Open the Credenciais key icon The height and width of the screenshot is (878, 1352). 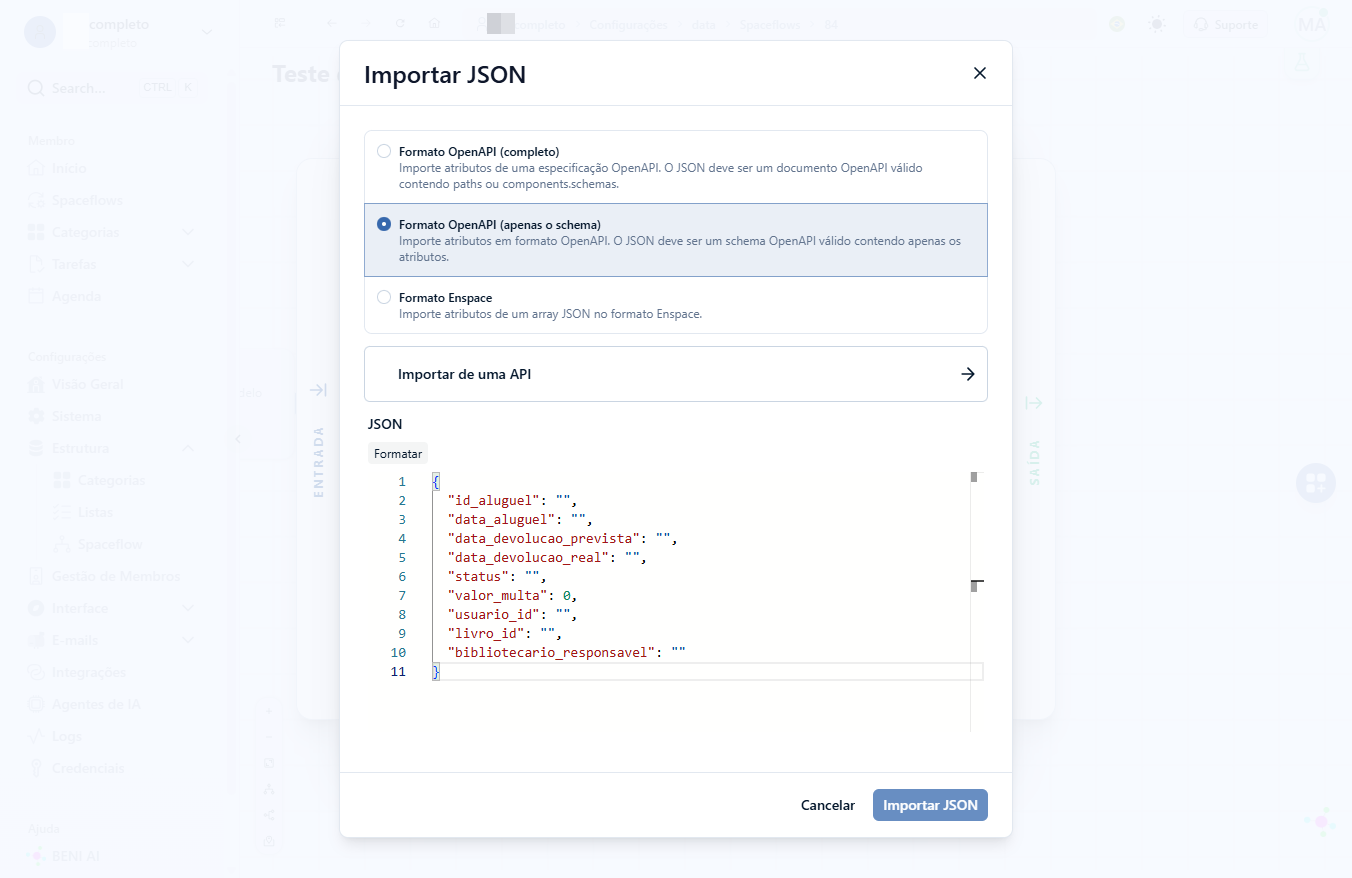coord(36,768)
